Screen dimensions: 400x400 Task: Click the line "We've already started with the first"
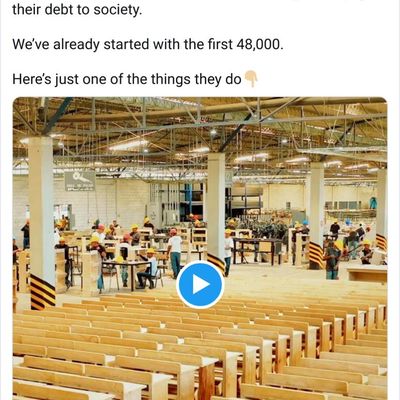point(122,44)
